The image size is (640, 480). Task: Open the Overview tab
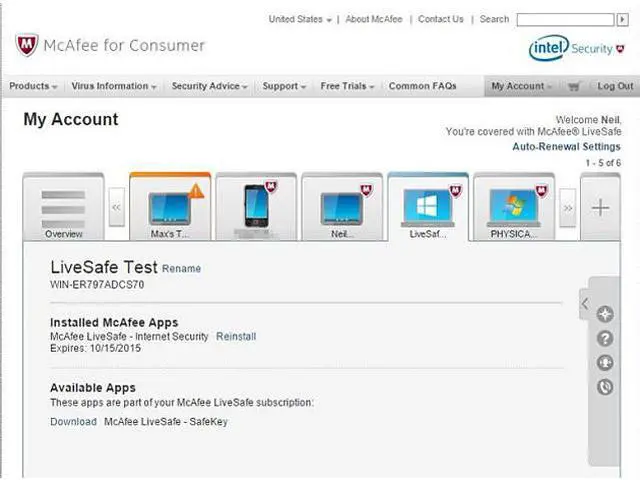coord(63,207)
